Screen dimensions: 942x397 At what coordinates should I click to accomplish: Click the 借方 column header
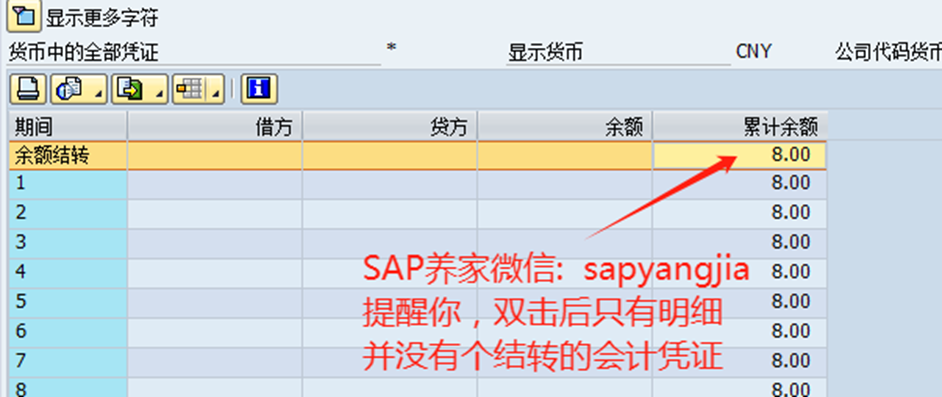[214, 126]
